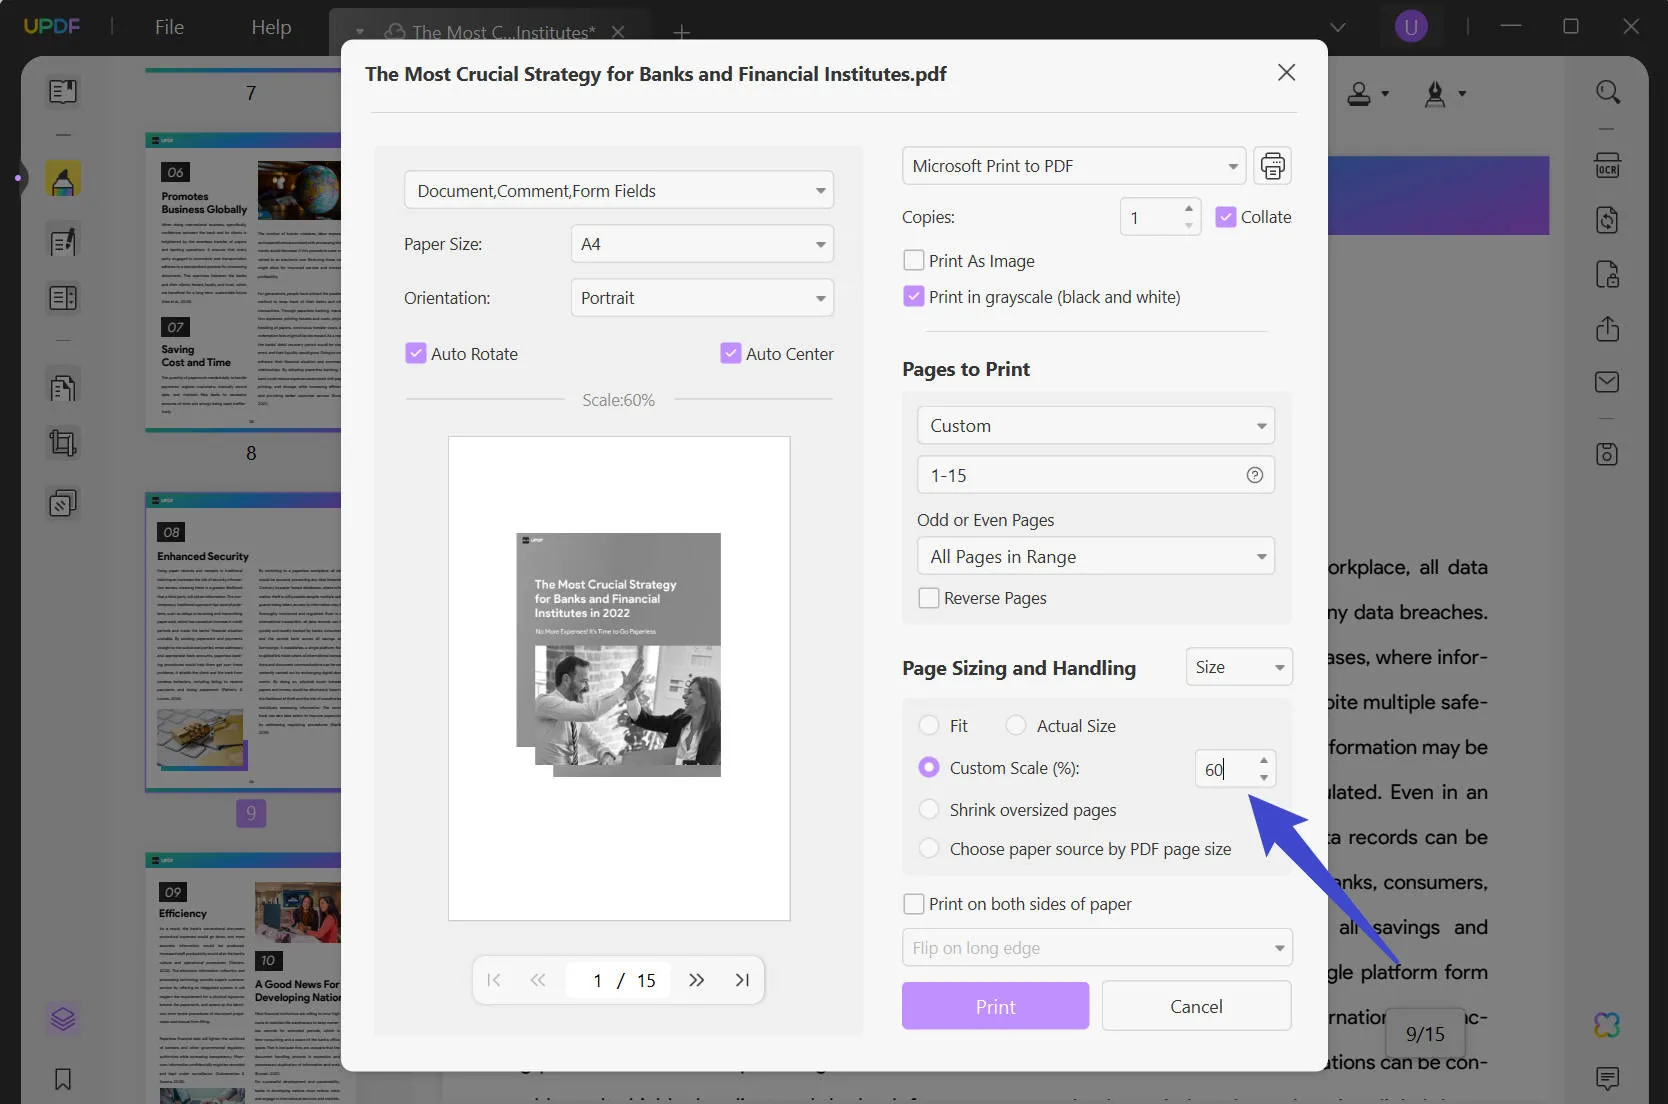
Task: Open the Microsoft Print to PDF dropdown
Action: click(1073, 166)
